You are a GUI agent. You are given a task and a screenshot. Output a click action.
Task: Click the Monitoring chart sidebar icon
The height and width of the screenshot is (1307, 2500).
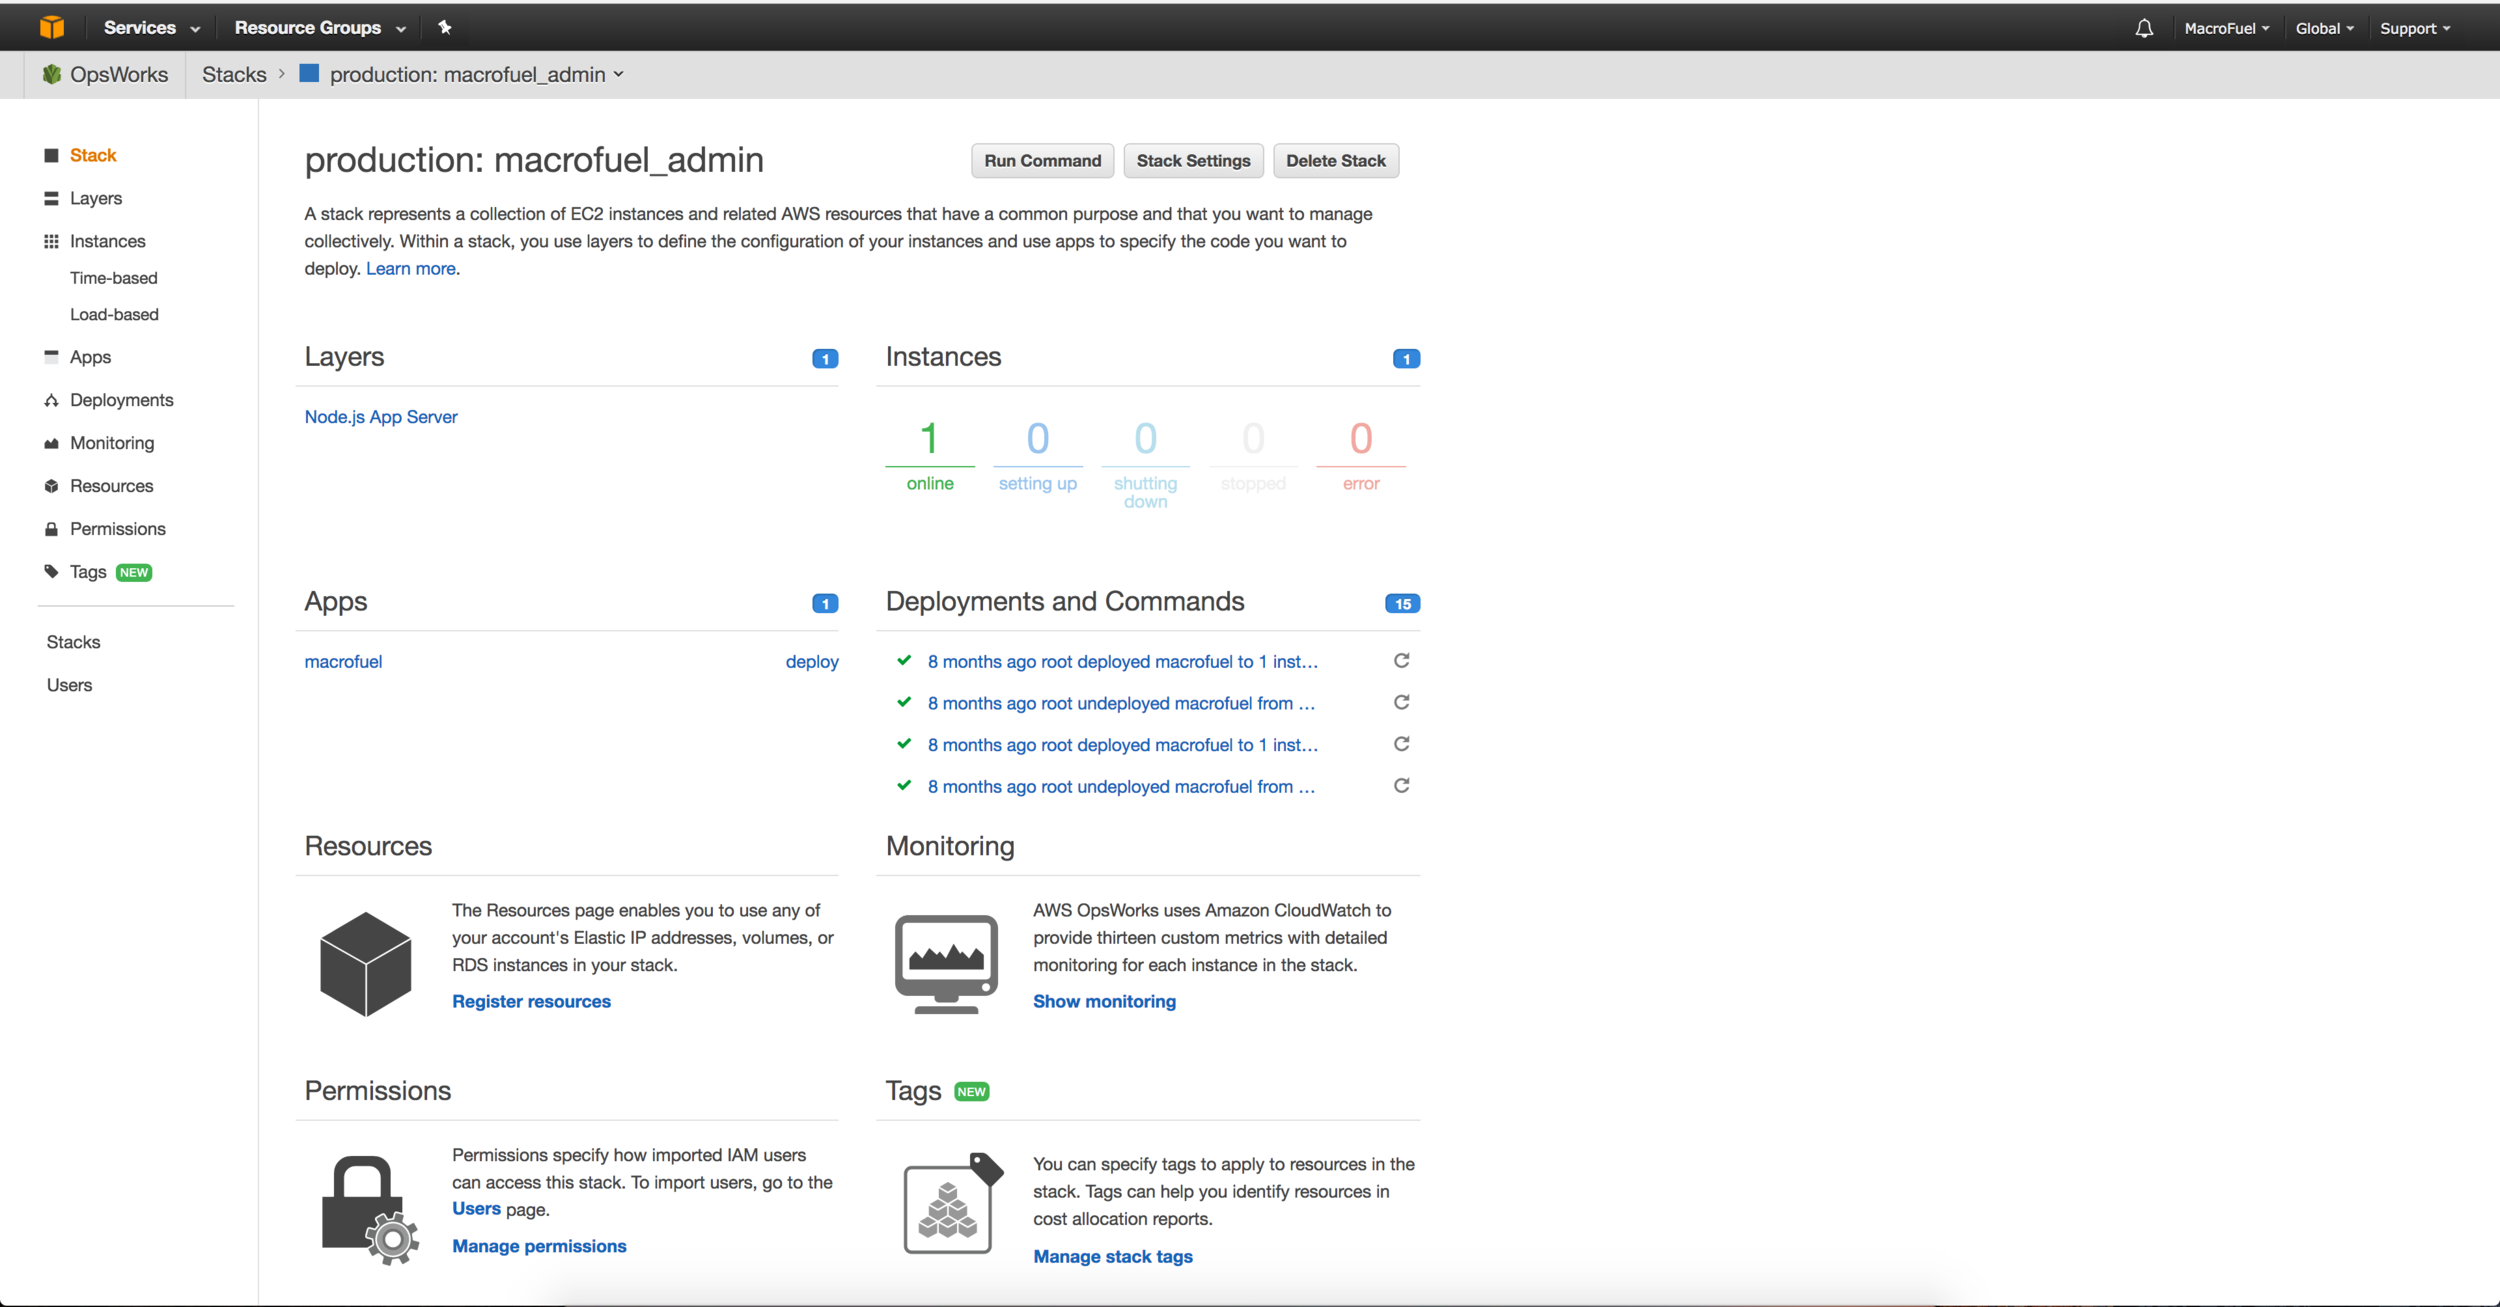51,443
